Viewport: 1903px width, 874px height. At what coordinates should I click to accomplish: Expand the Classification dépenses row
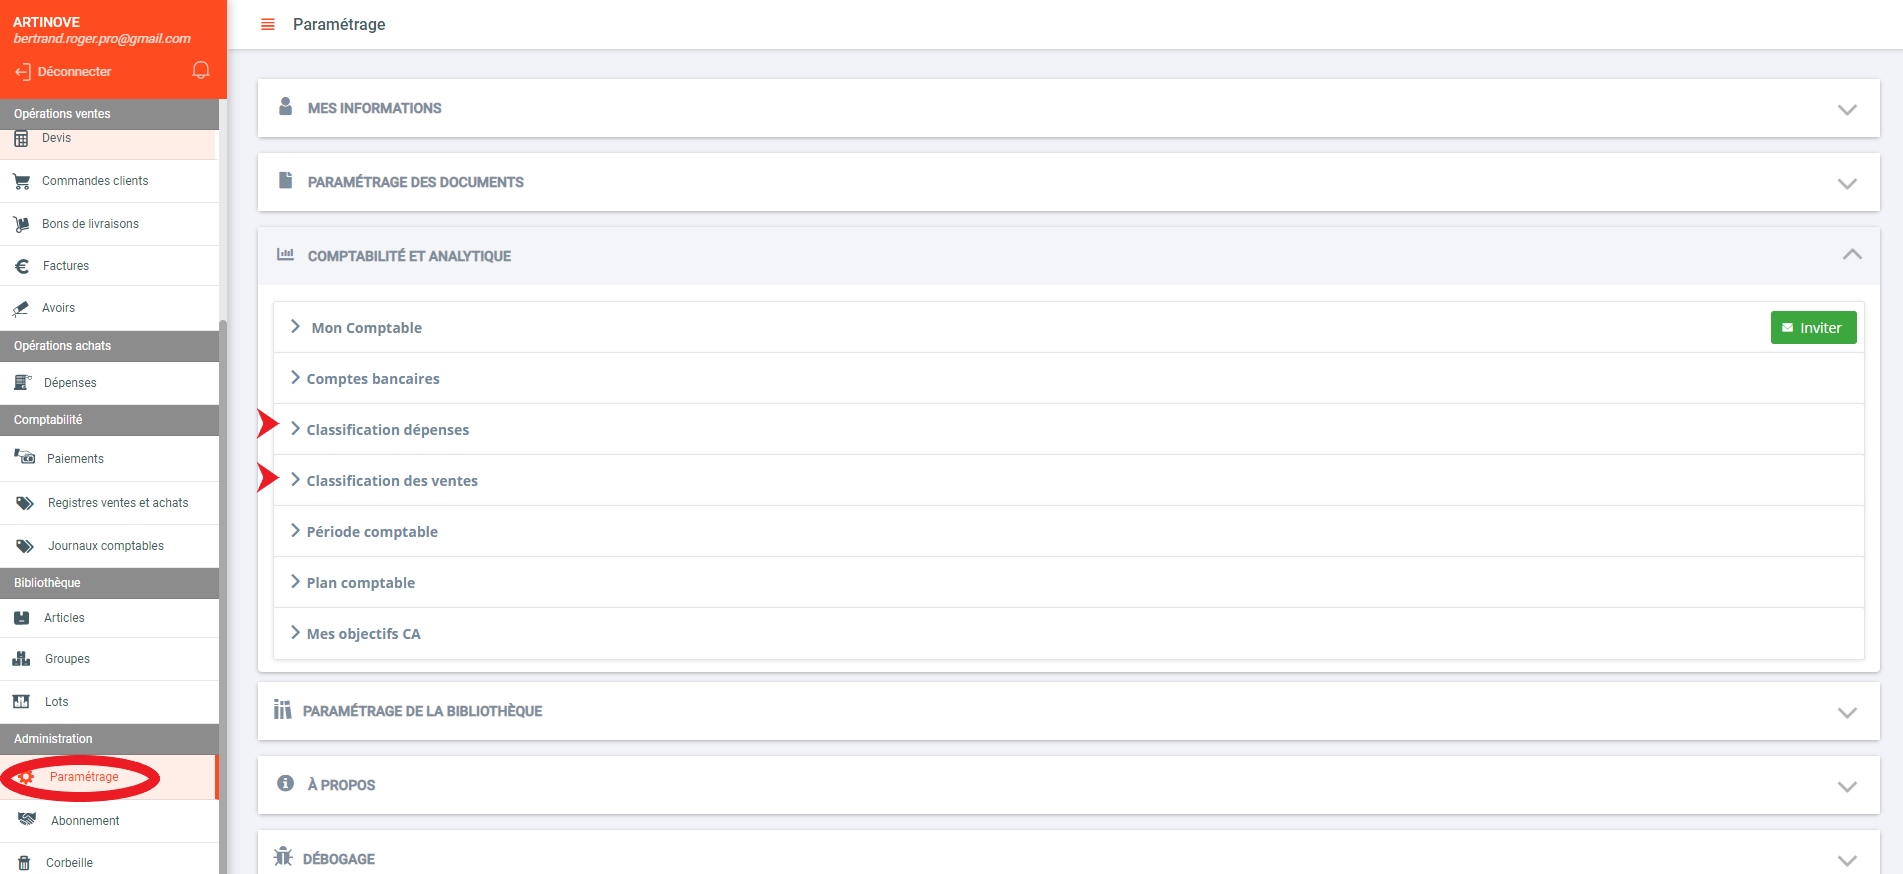pos(387,430)
